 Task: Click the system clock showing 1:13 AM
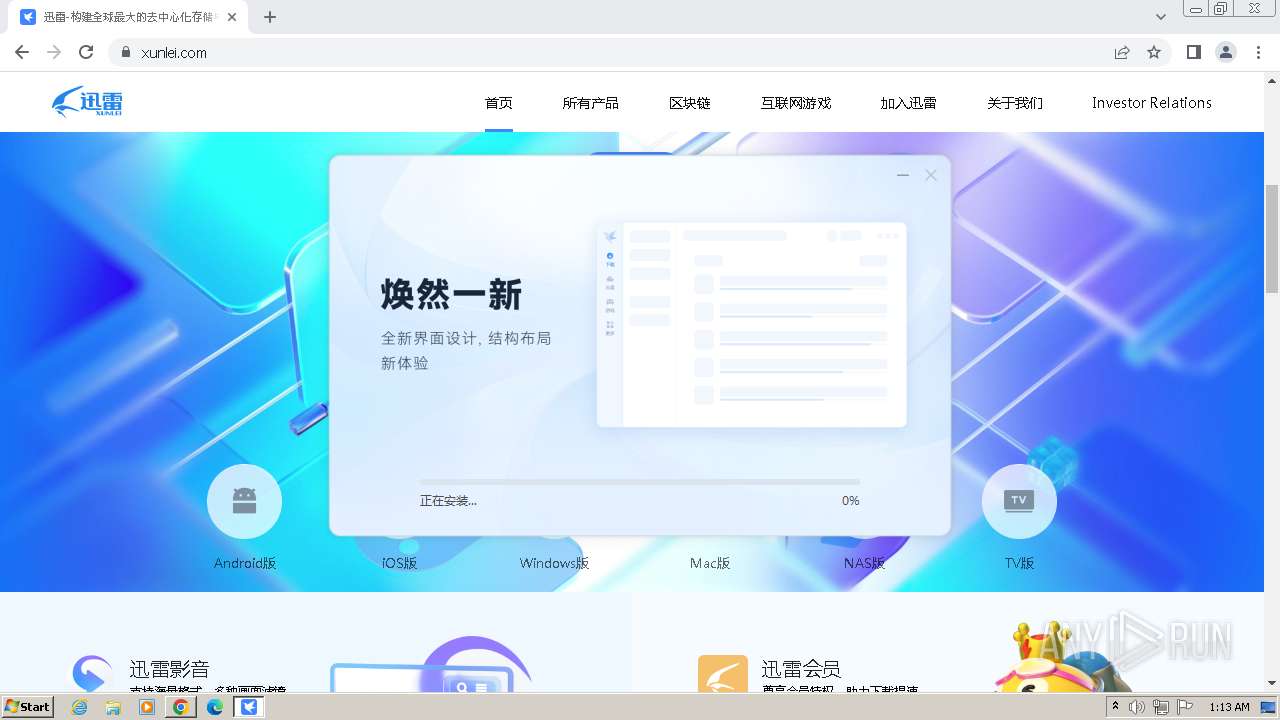(x=1229, y=707)
